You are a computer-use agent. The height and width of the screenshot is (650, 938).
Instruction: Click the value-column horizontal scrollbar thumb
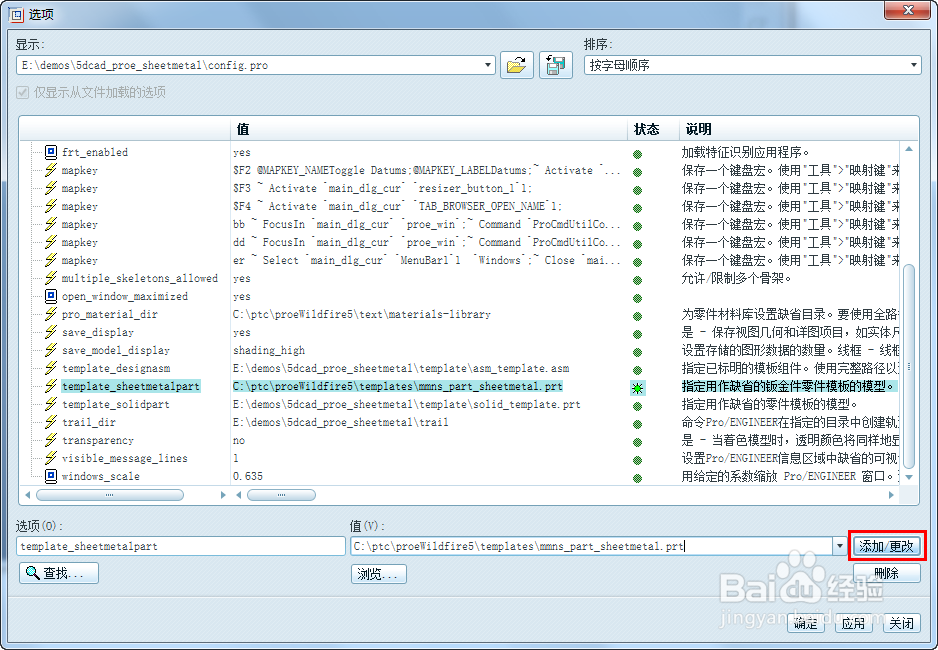coord(281,495)
